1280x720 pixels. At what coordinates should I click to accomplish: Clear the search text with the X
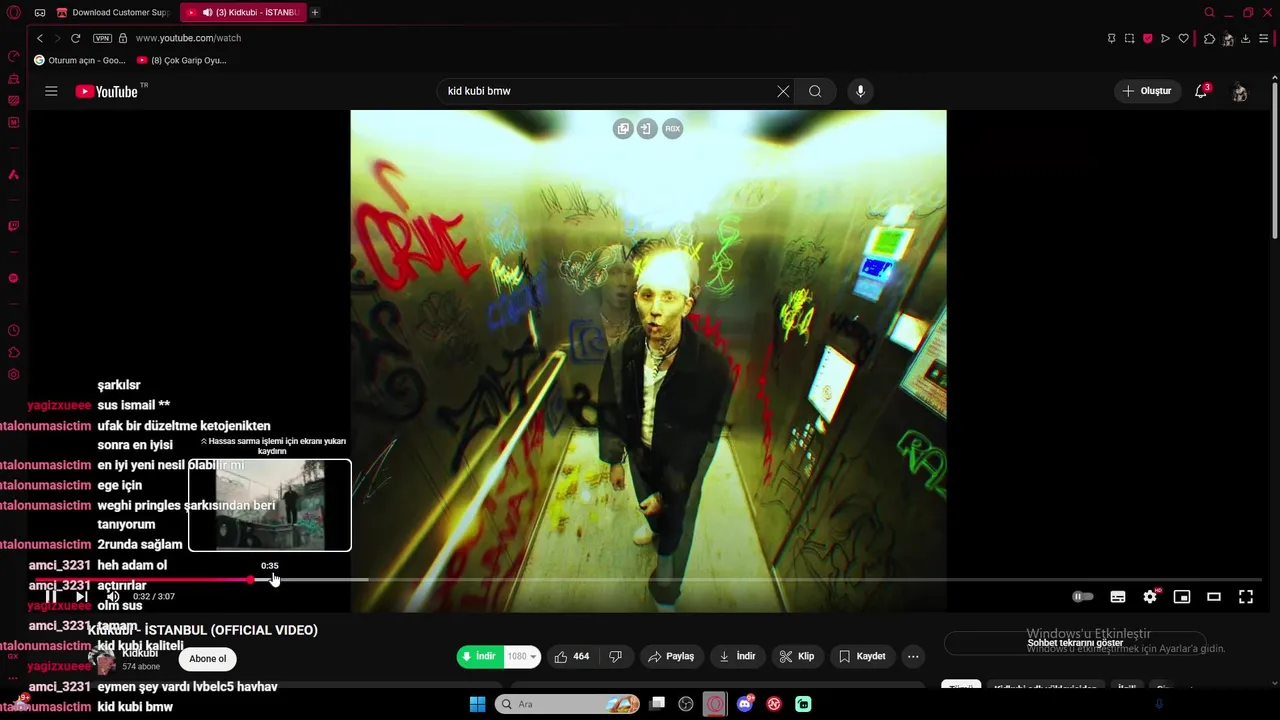[783, 91]
